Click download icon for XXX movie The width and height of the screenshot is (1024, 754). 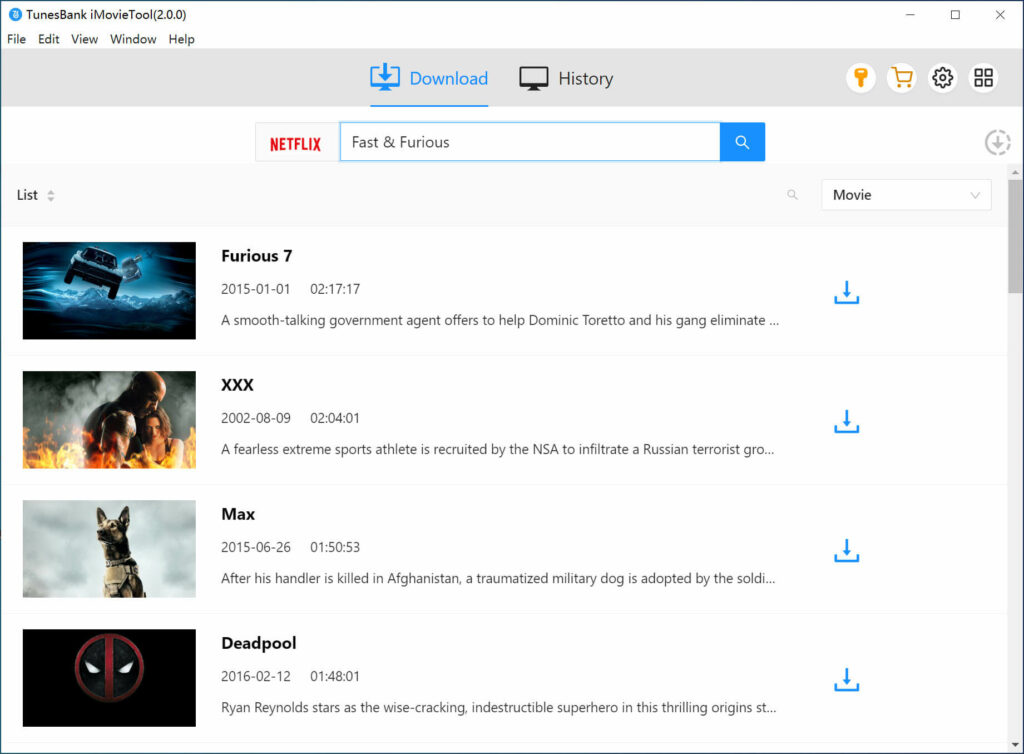point(846,421)
